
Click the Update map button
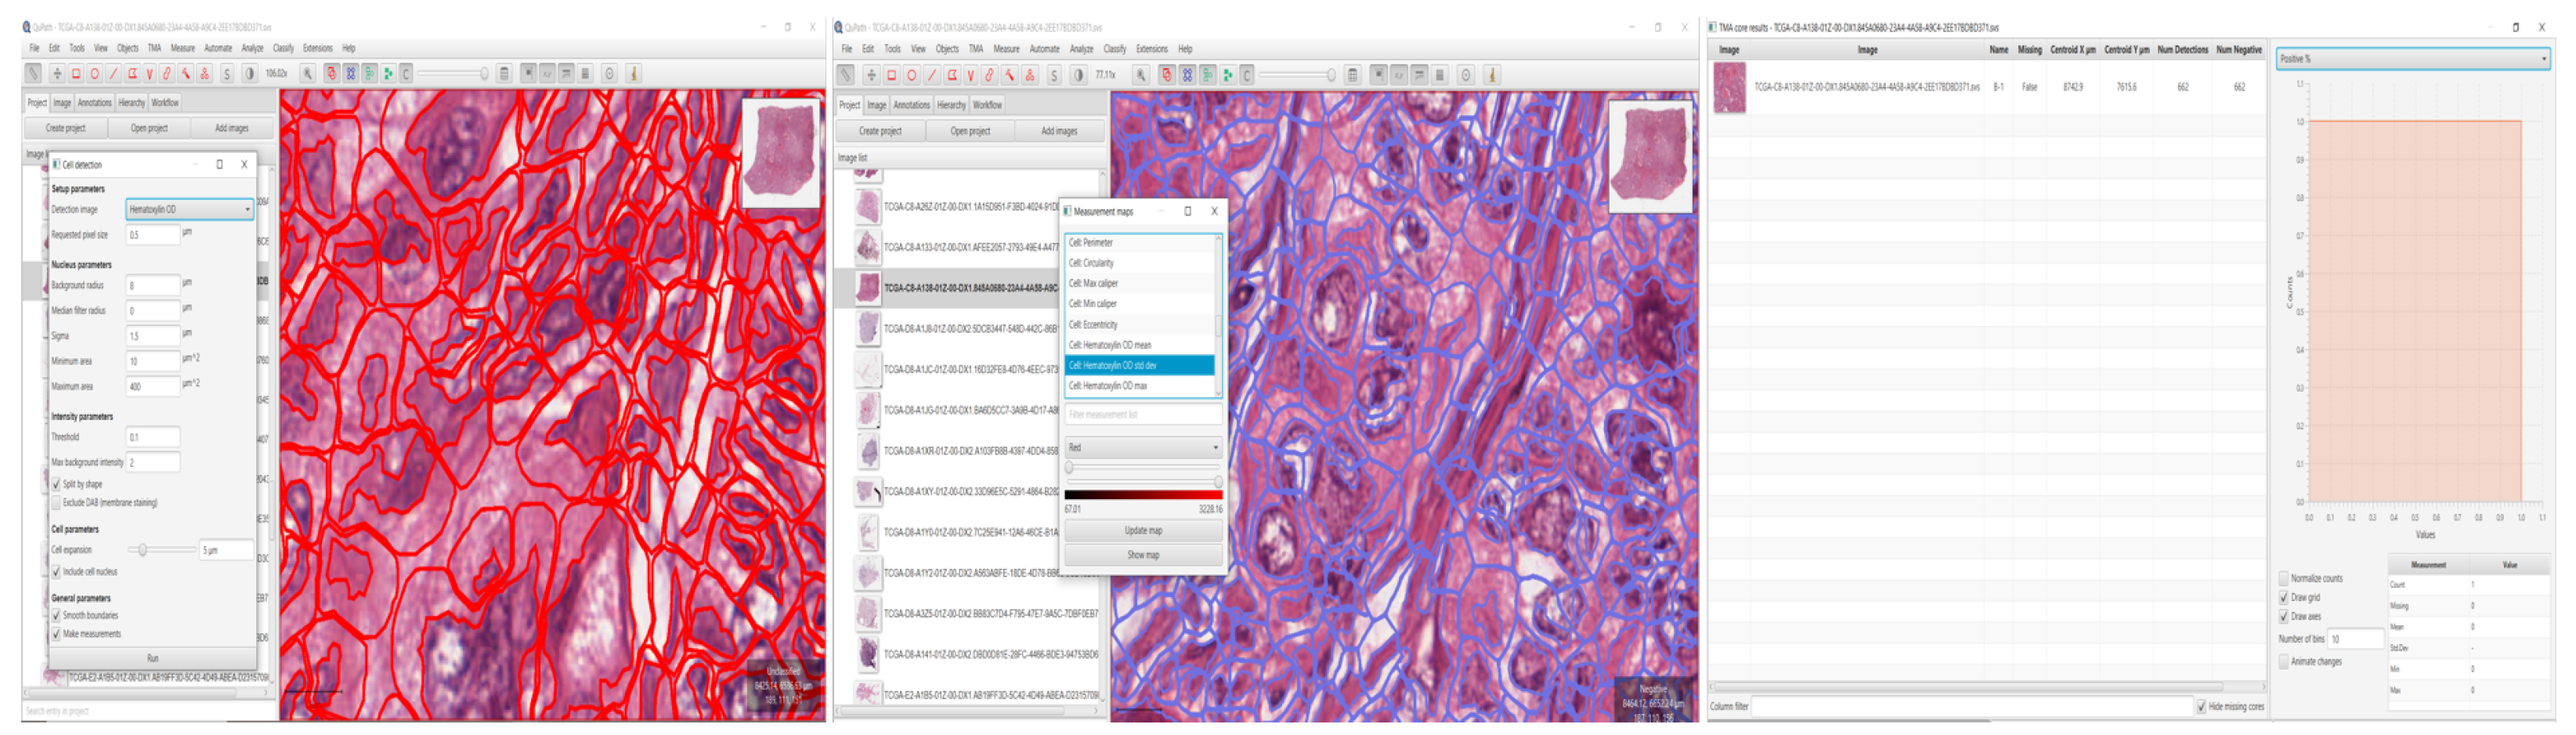point(1142,531)
